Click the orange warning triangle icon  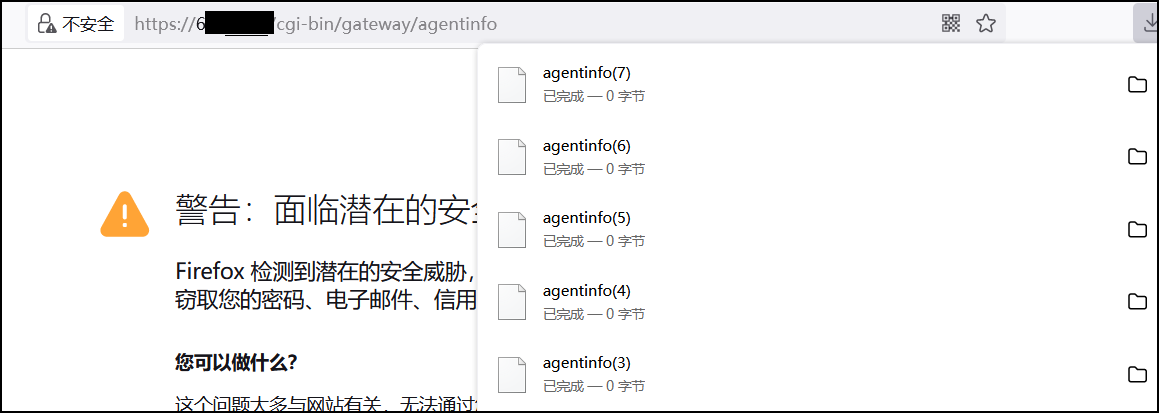pyautogui.click(x=125, y=214)
